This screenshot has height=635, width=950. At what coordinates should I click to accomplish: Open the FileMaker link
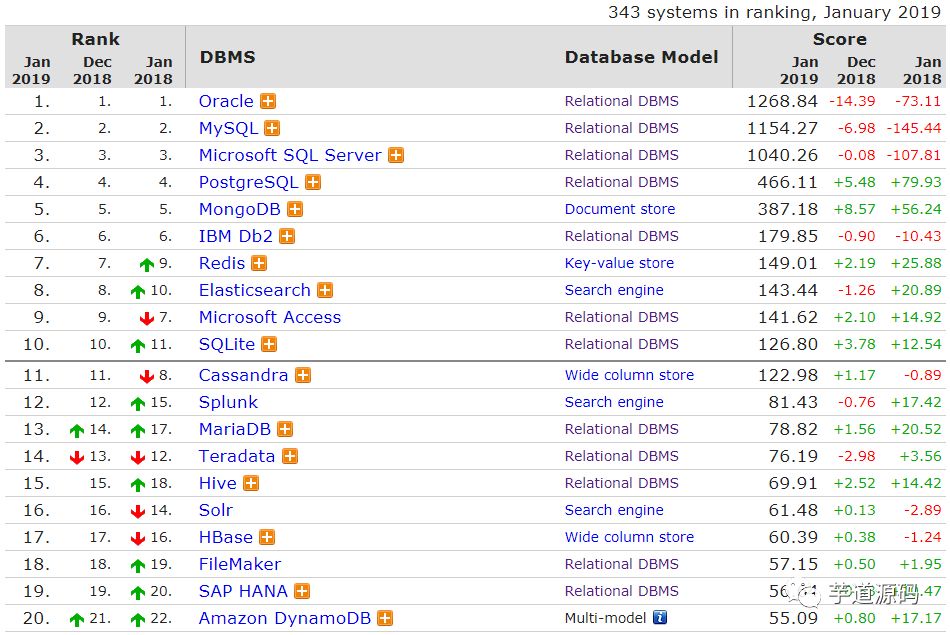[x=239, y=564]
